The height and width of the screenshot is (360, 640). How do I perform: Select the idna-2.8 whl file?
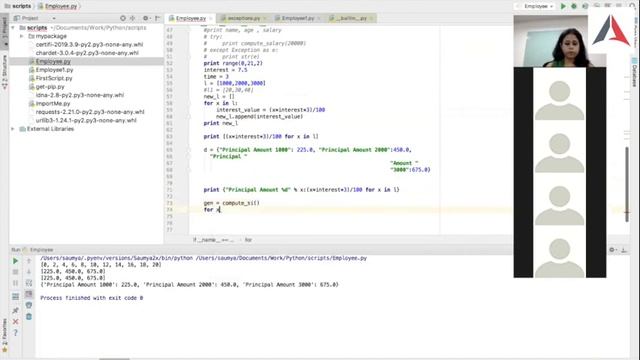tap(80, 95)
